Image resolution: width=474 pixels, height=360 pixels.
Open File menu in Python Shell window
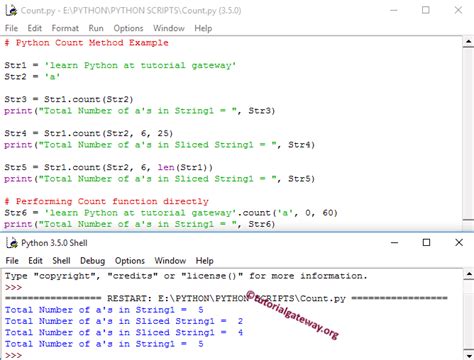tap(12, 261)
